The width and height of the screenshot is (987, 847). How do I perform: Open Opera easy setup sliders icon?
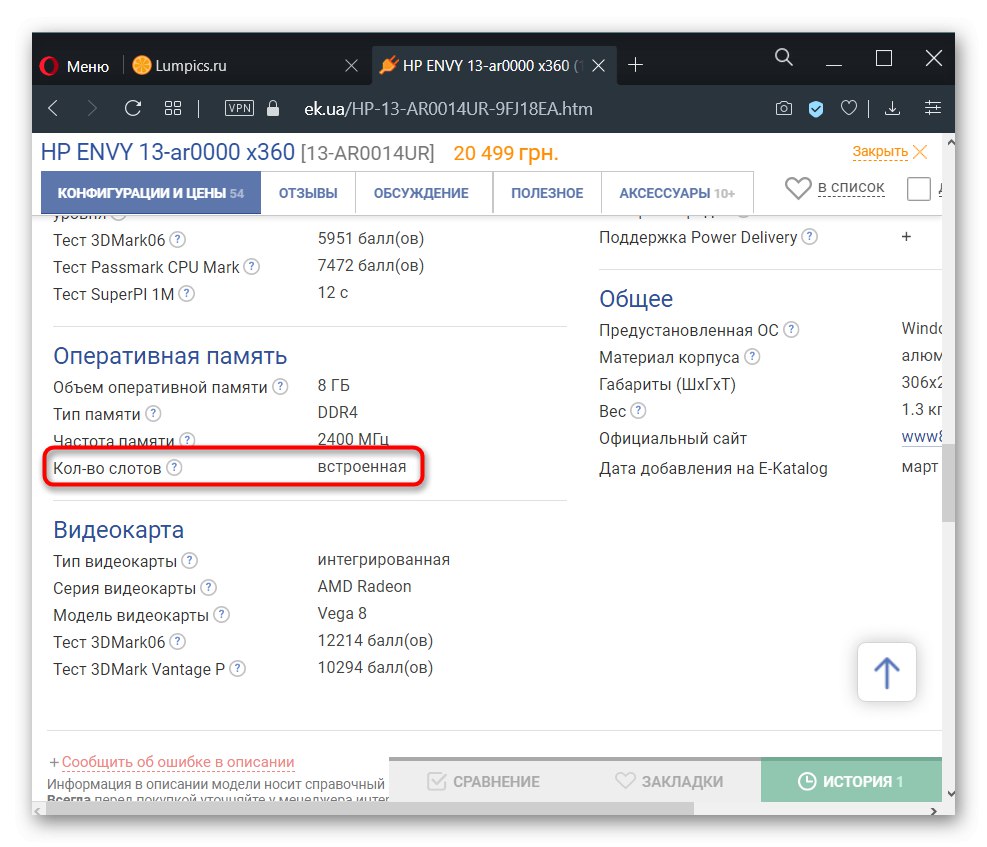click(x=933, y=108)
